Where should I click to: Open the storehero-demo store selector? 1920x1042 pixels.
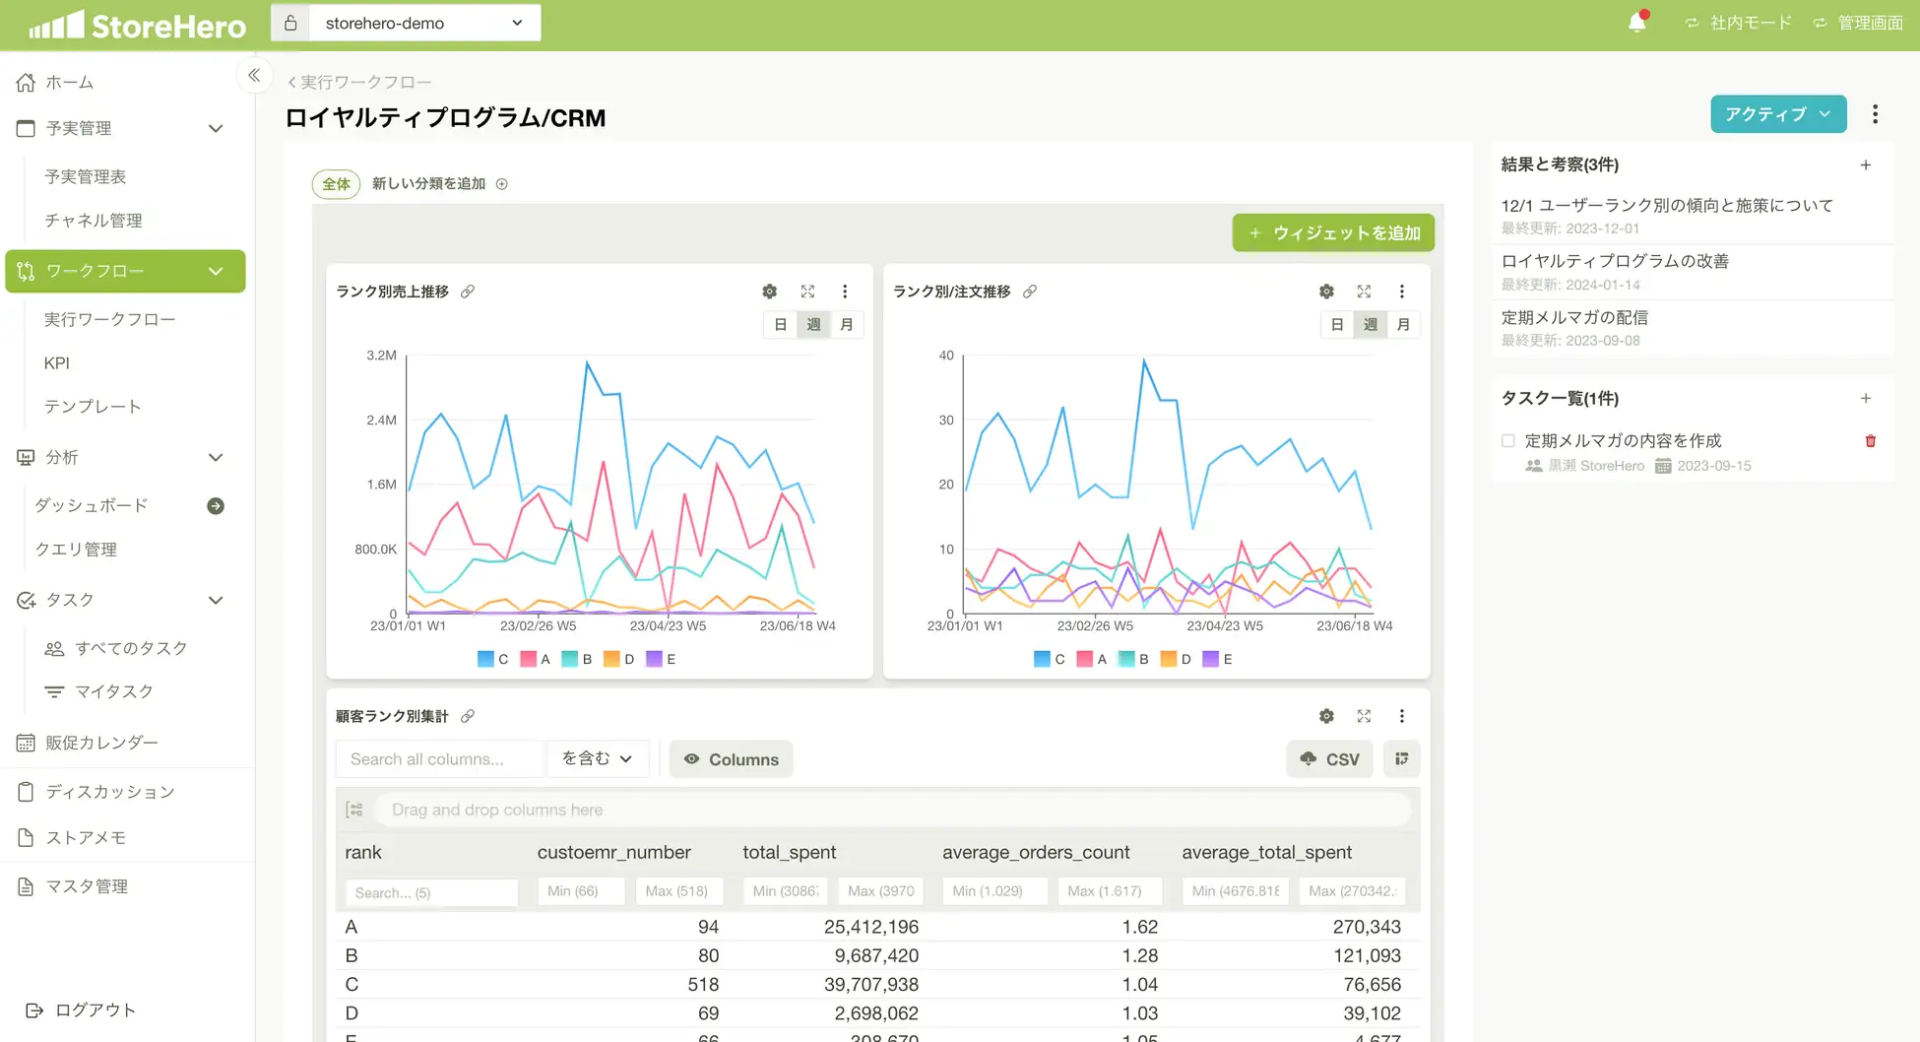pos(424,22)
